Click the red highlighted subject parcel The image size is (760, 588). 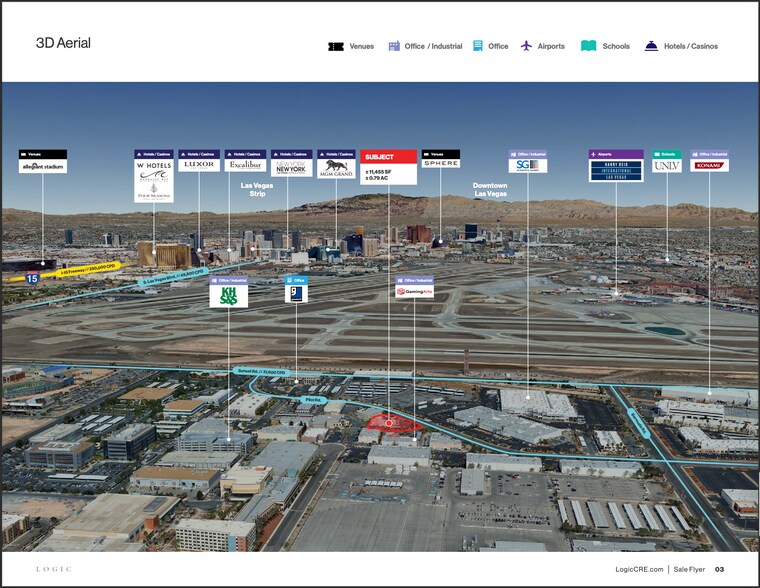pos(394,423)
